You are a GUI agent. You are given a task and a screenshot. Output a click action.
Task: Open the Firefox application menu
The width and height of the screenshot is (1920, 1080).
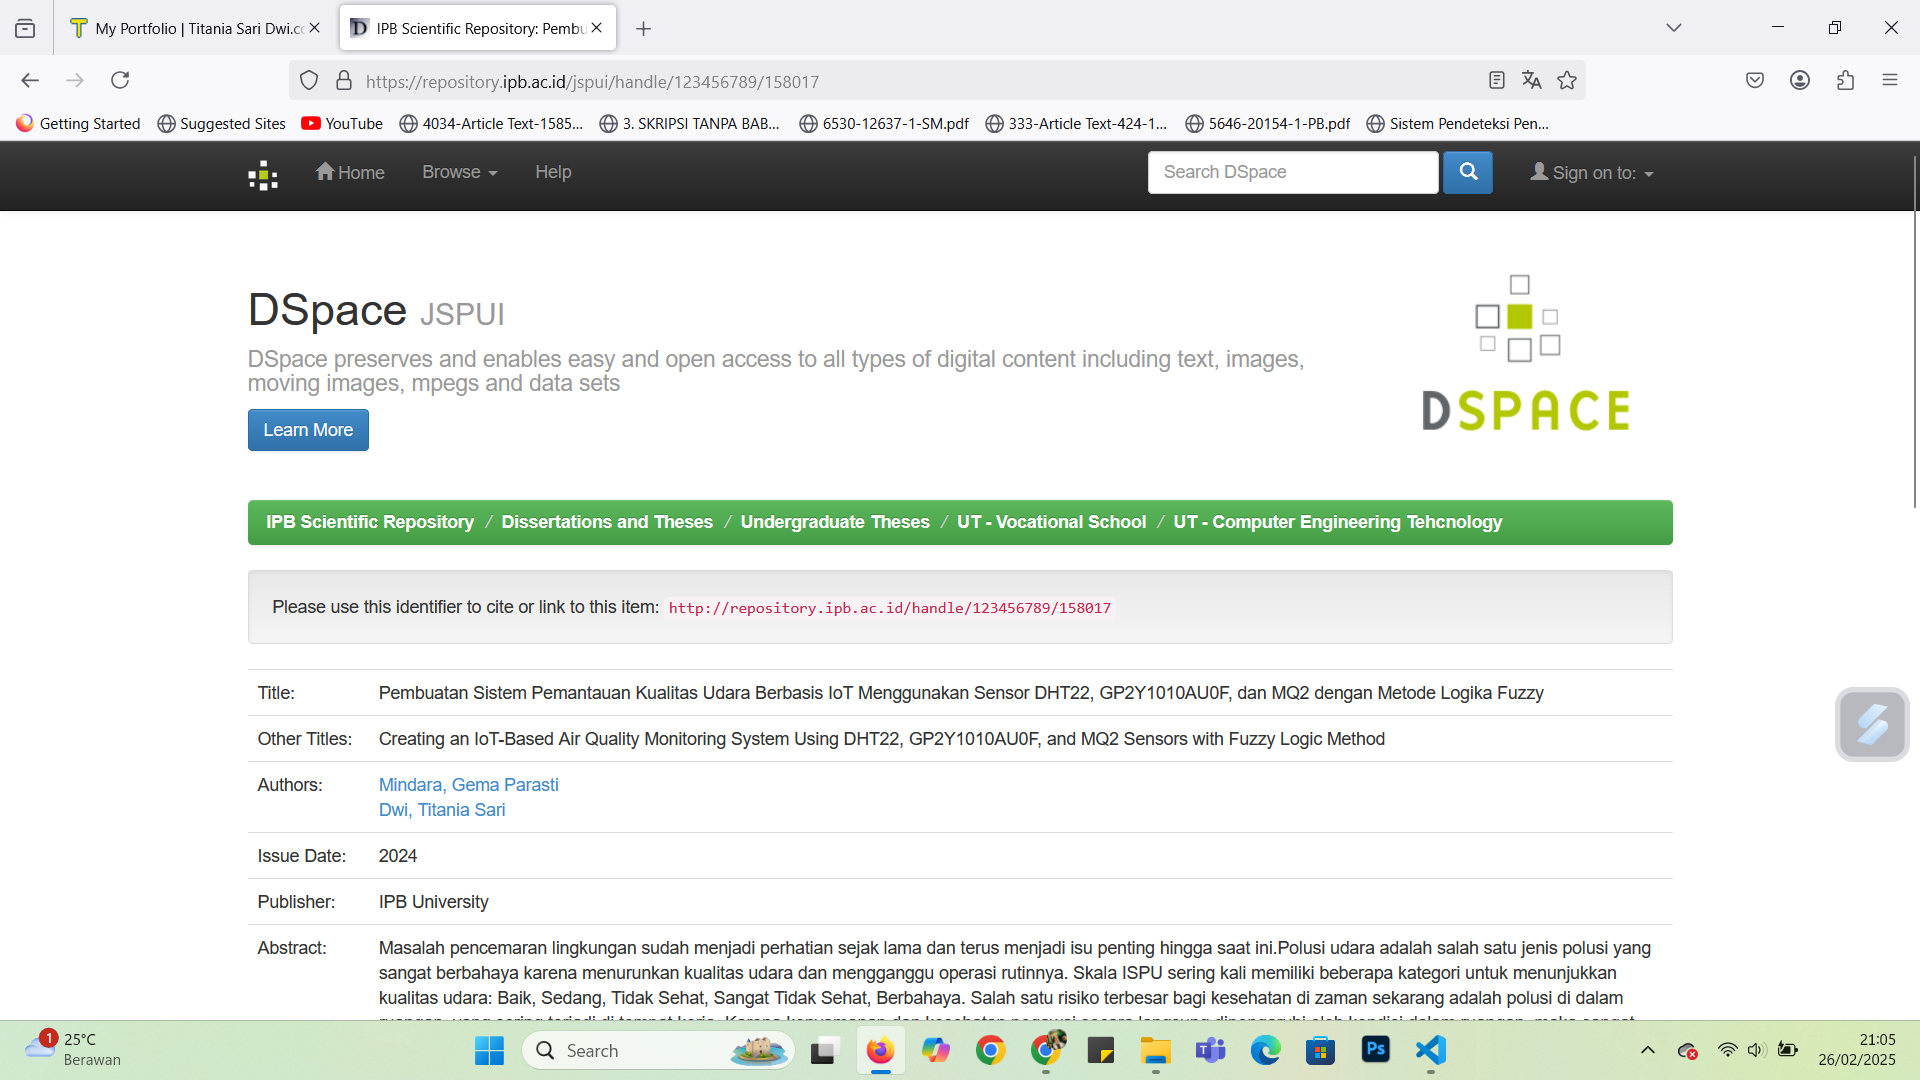[x=1890, y=80]
